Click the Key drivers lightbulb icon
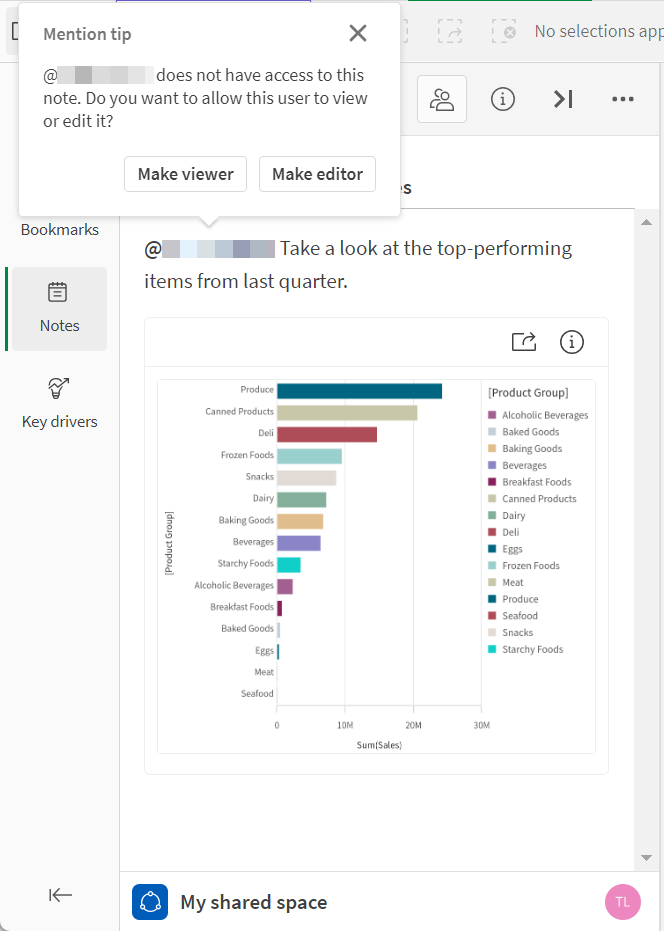664x931 pixels. pos(58,388)
